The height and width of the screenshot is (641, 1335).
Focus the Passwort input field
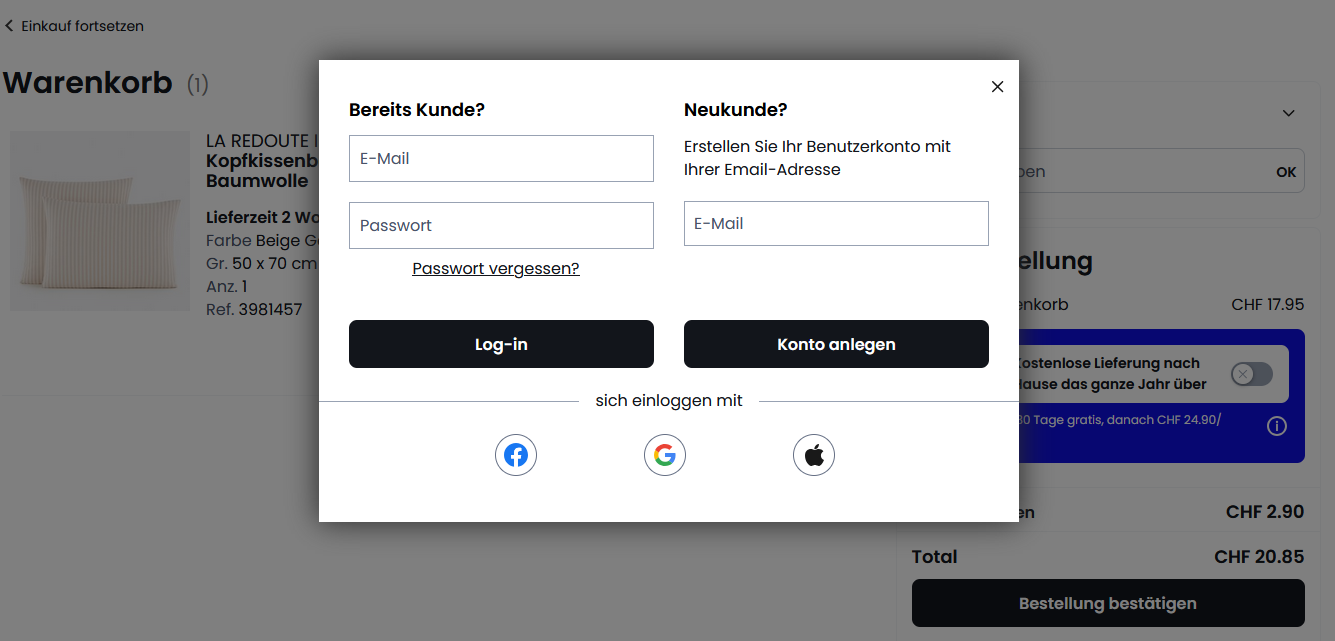(501, 225)
